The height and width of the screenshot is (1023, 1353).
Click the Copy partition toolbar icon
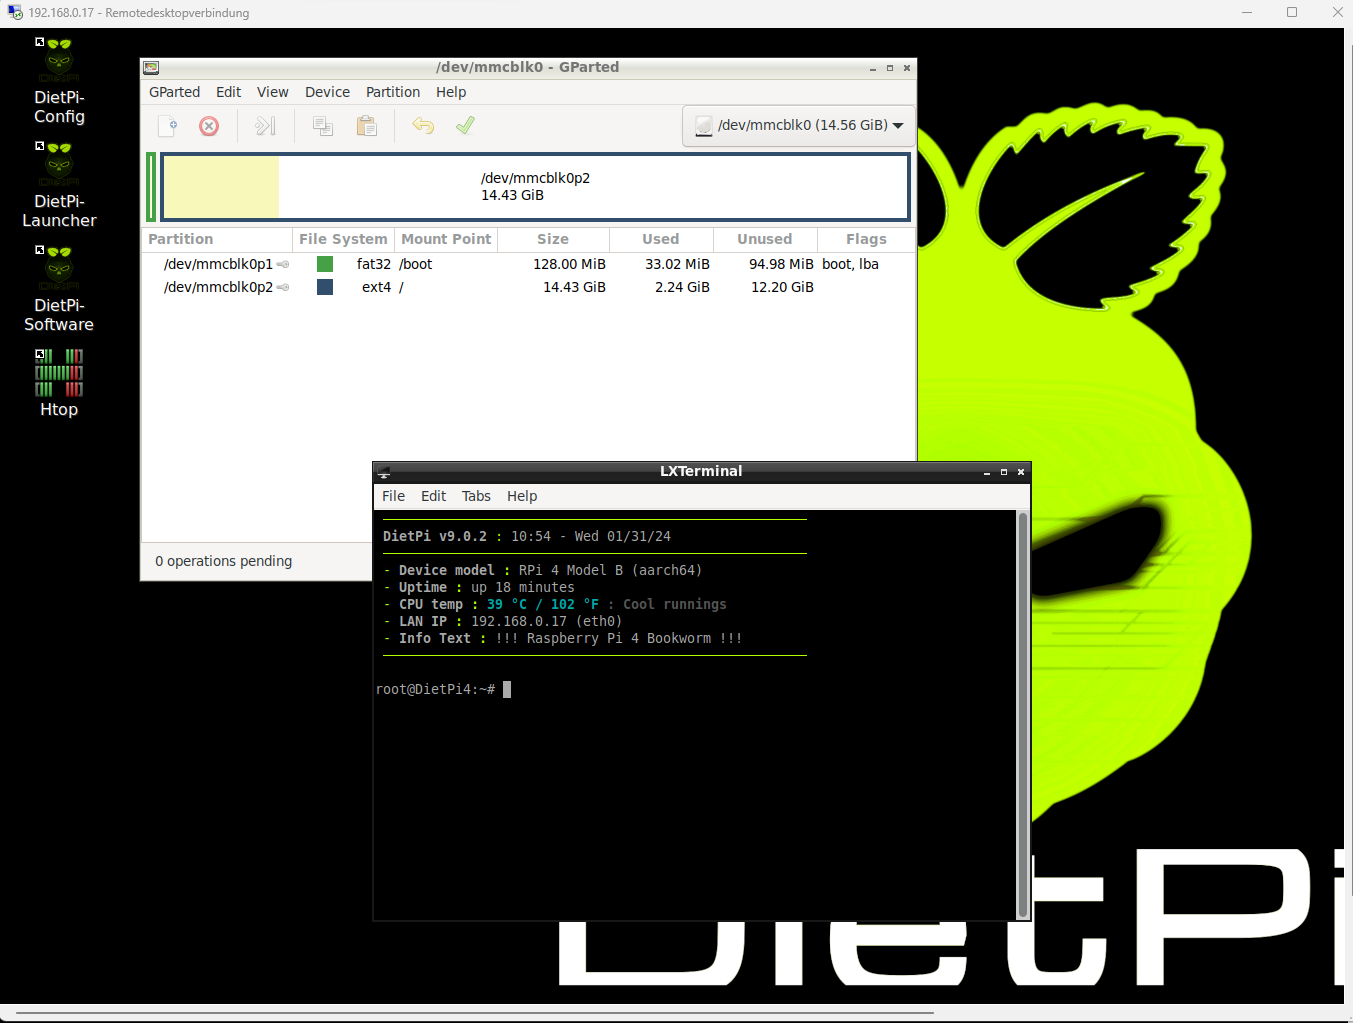(x=323, y=126)
